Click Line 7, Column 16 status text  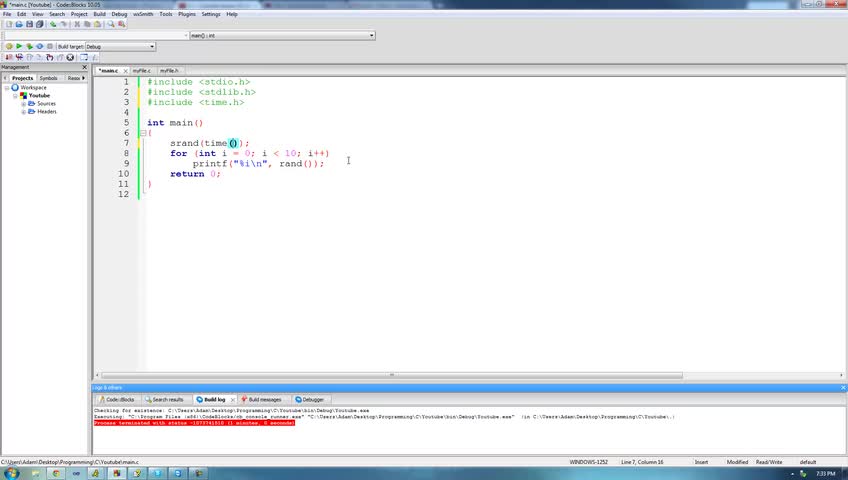(x=642, y=462)
